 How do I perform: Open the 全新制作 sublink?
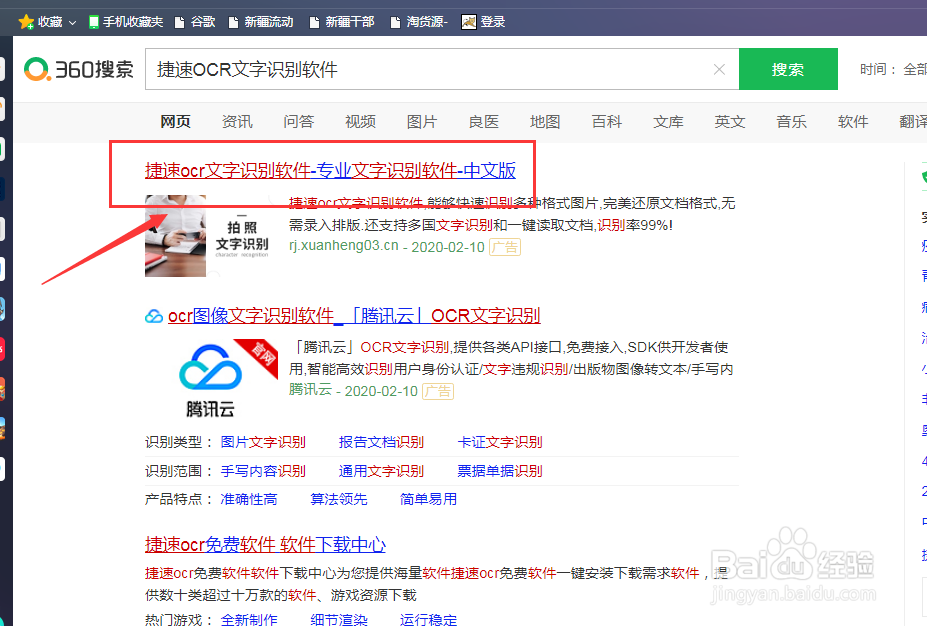(249, 619)
